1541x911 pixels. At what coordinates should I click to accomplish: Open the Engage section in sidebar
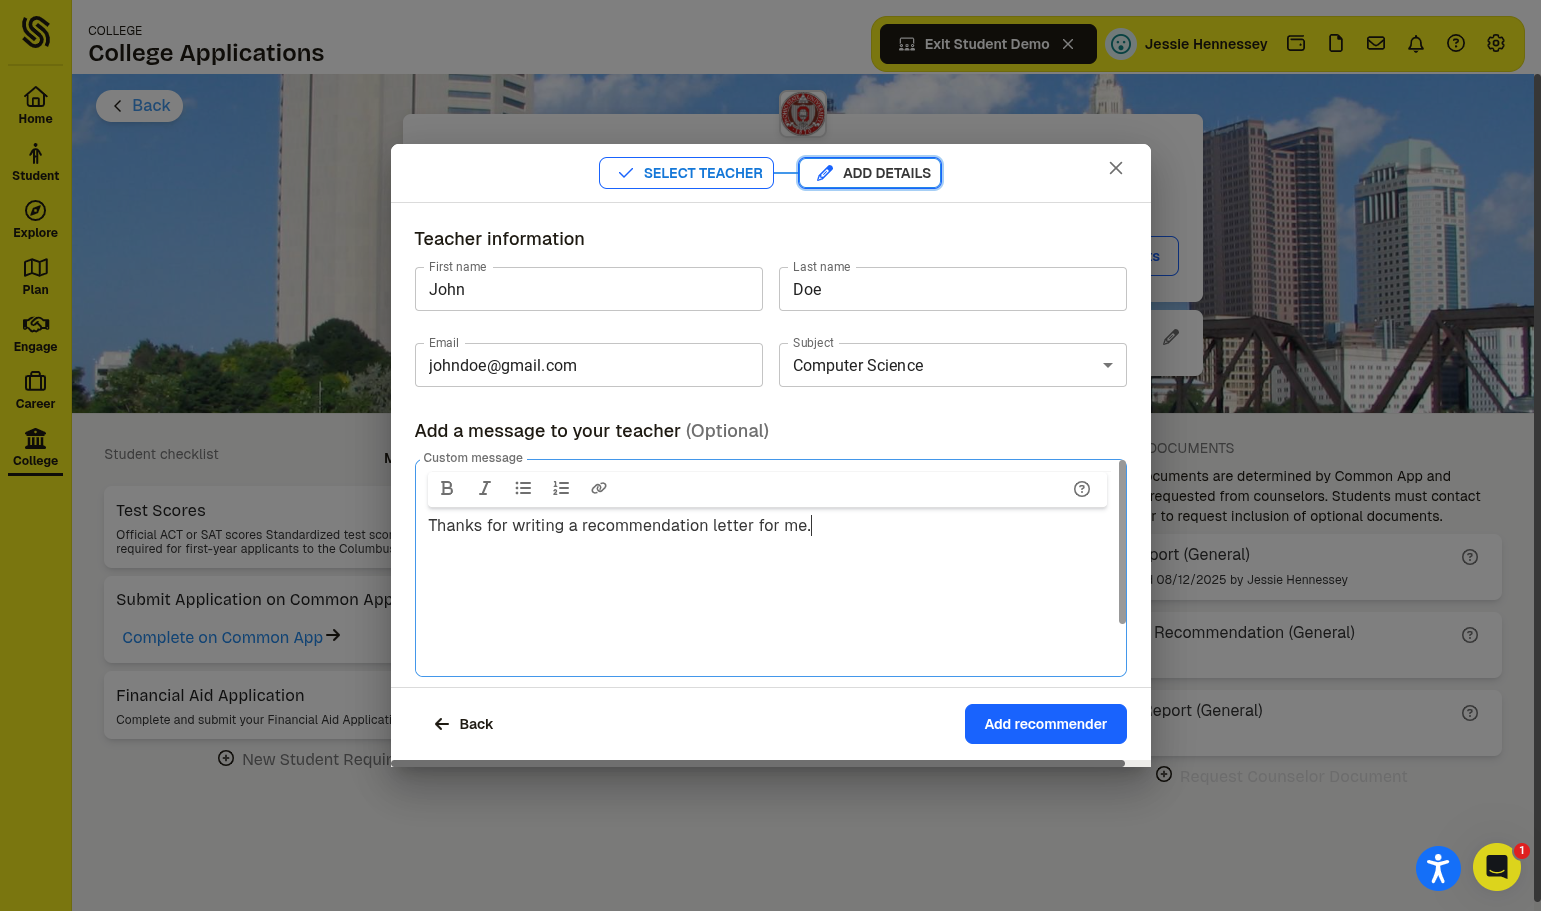pos(35,332)
